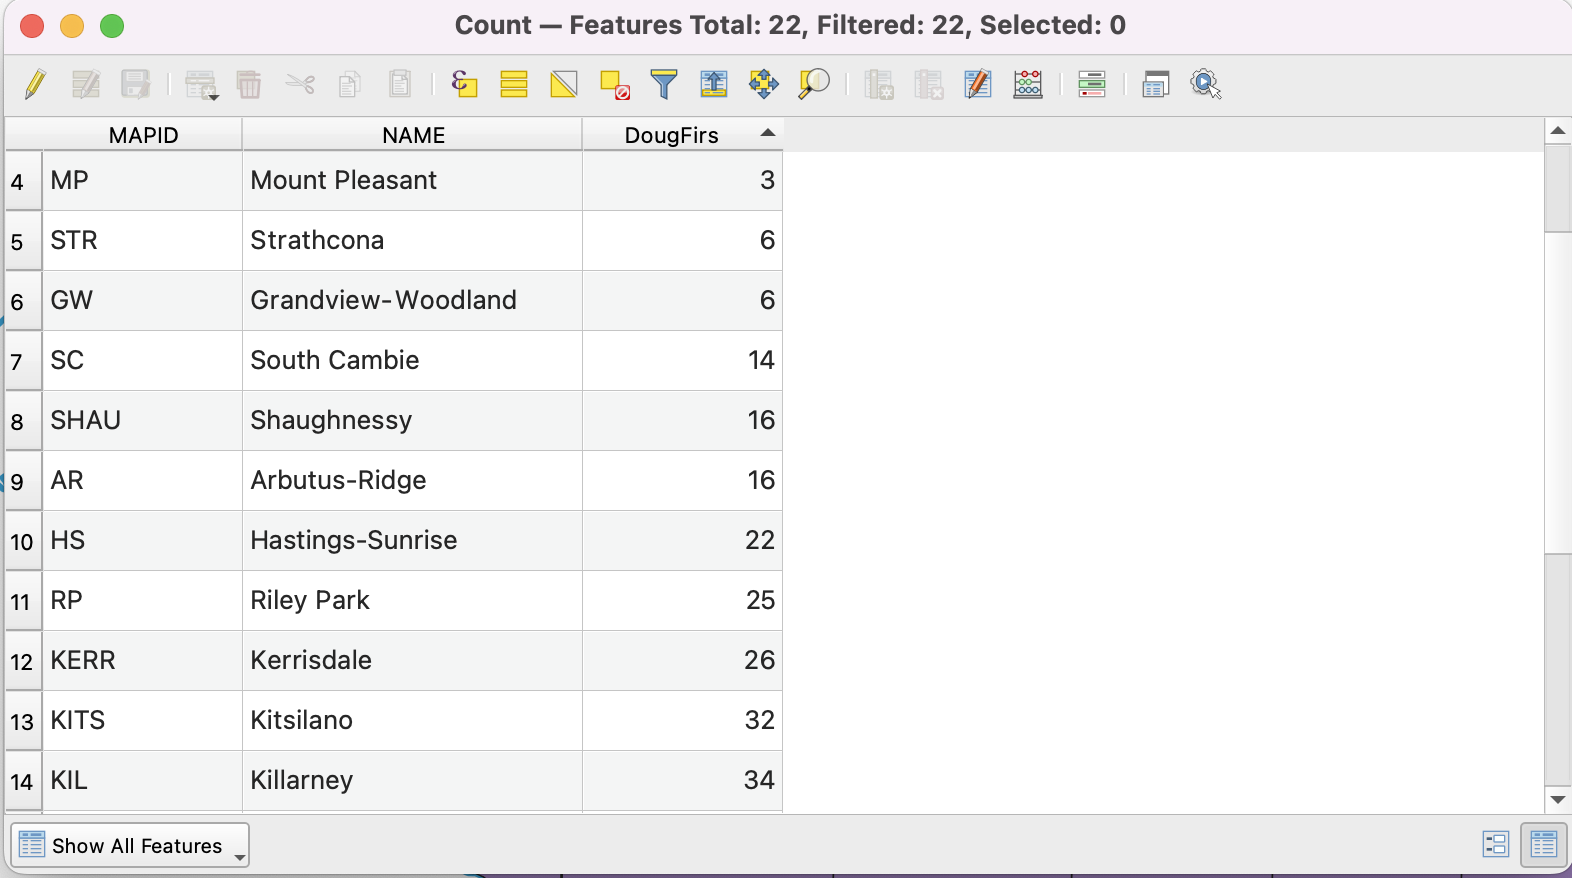Open the filter/select features by form funnel
Screen dimensions: 1572x878
click(664, 84)
